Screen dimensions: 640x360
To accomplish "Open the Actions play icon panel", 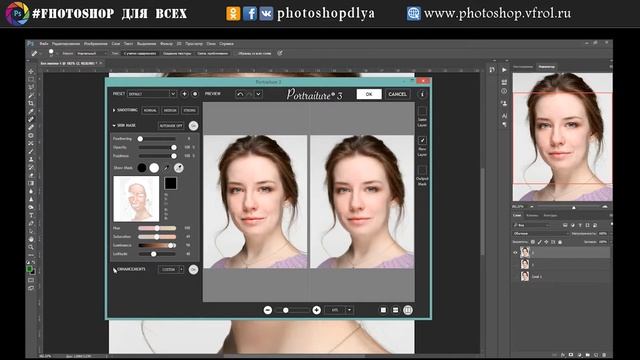I will [x=504, y=70].
